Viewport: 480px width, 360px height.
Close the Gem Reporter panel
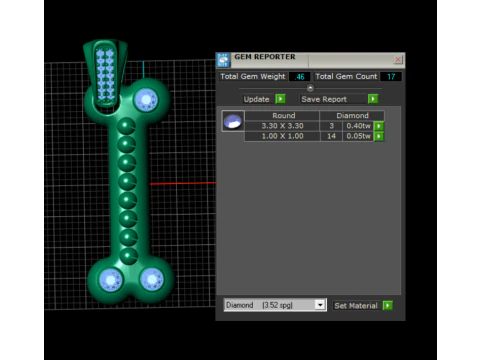[398, 60]
